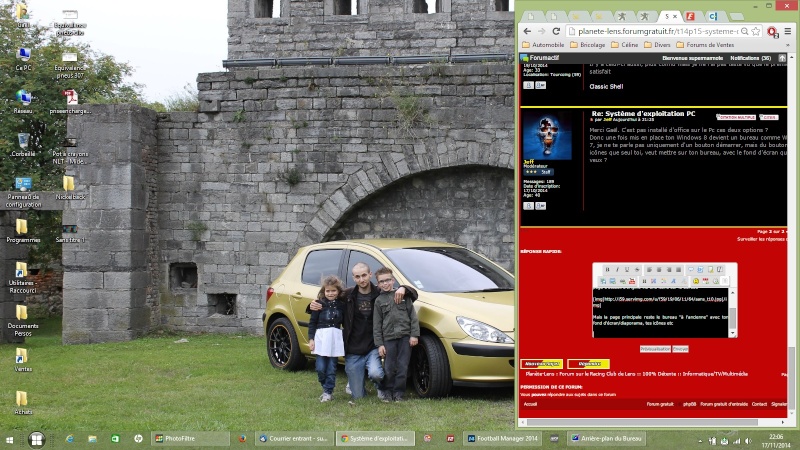800x450 pixels.
Task: Switch to Football Manager 2014 taskbar button
Action: (504, 439)
